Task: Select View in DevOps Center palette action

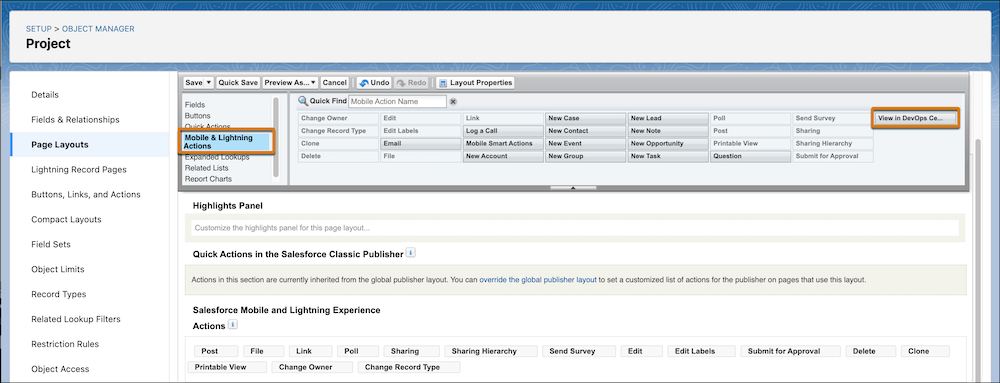Action: (x=915, y=118)
